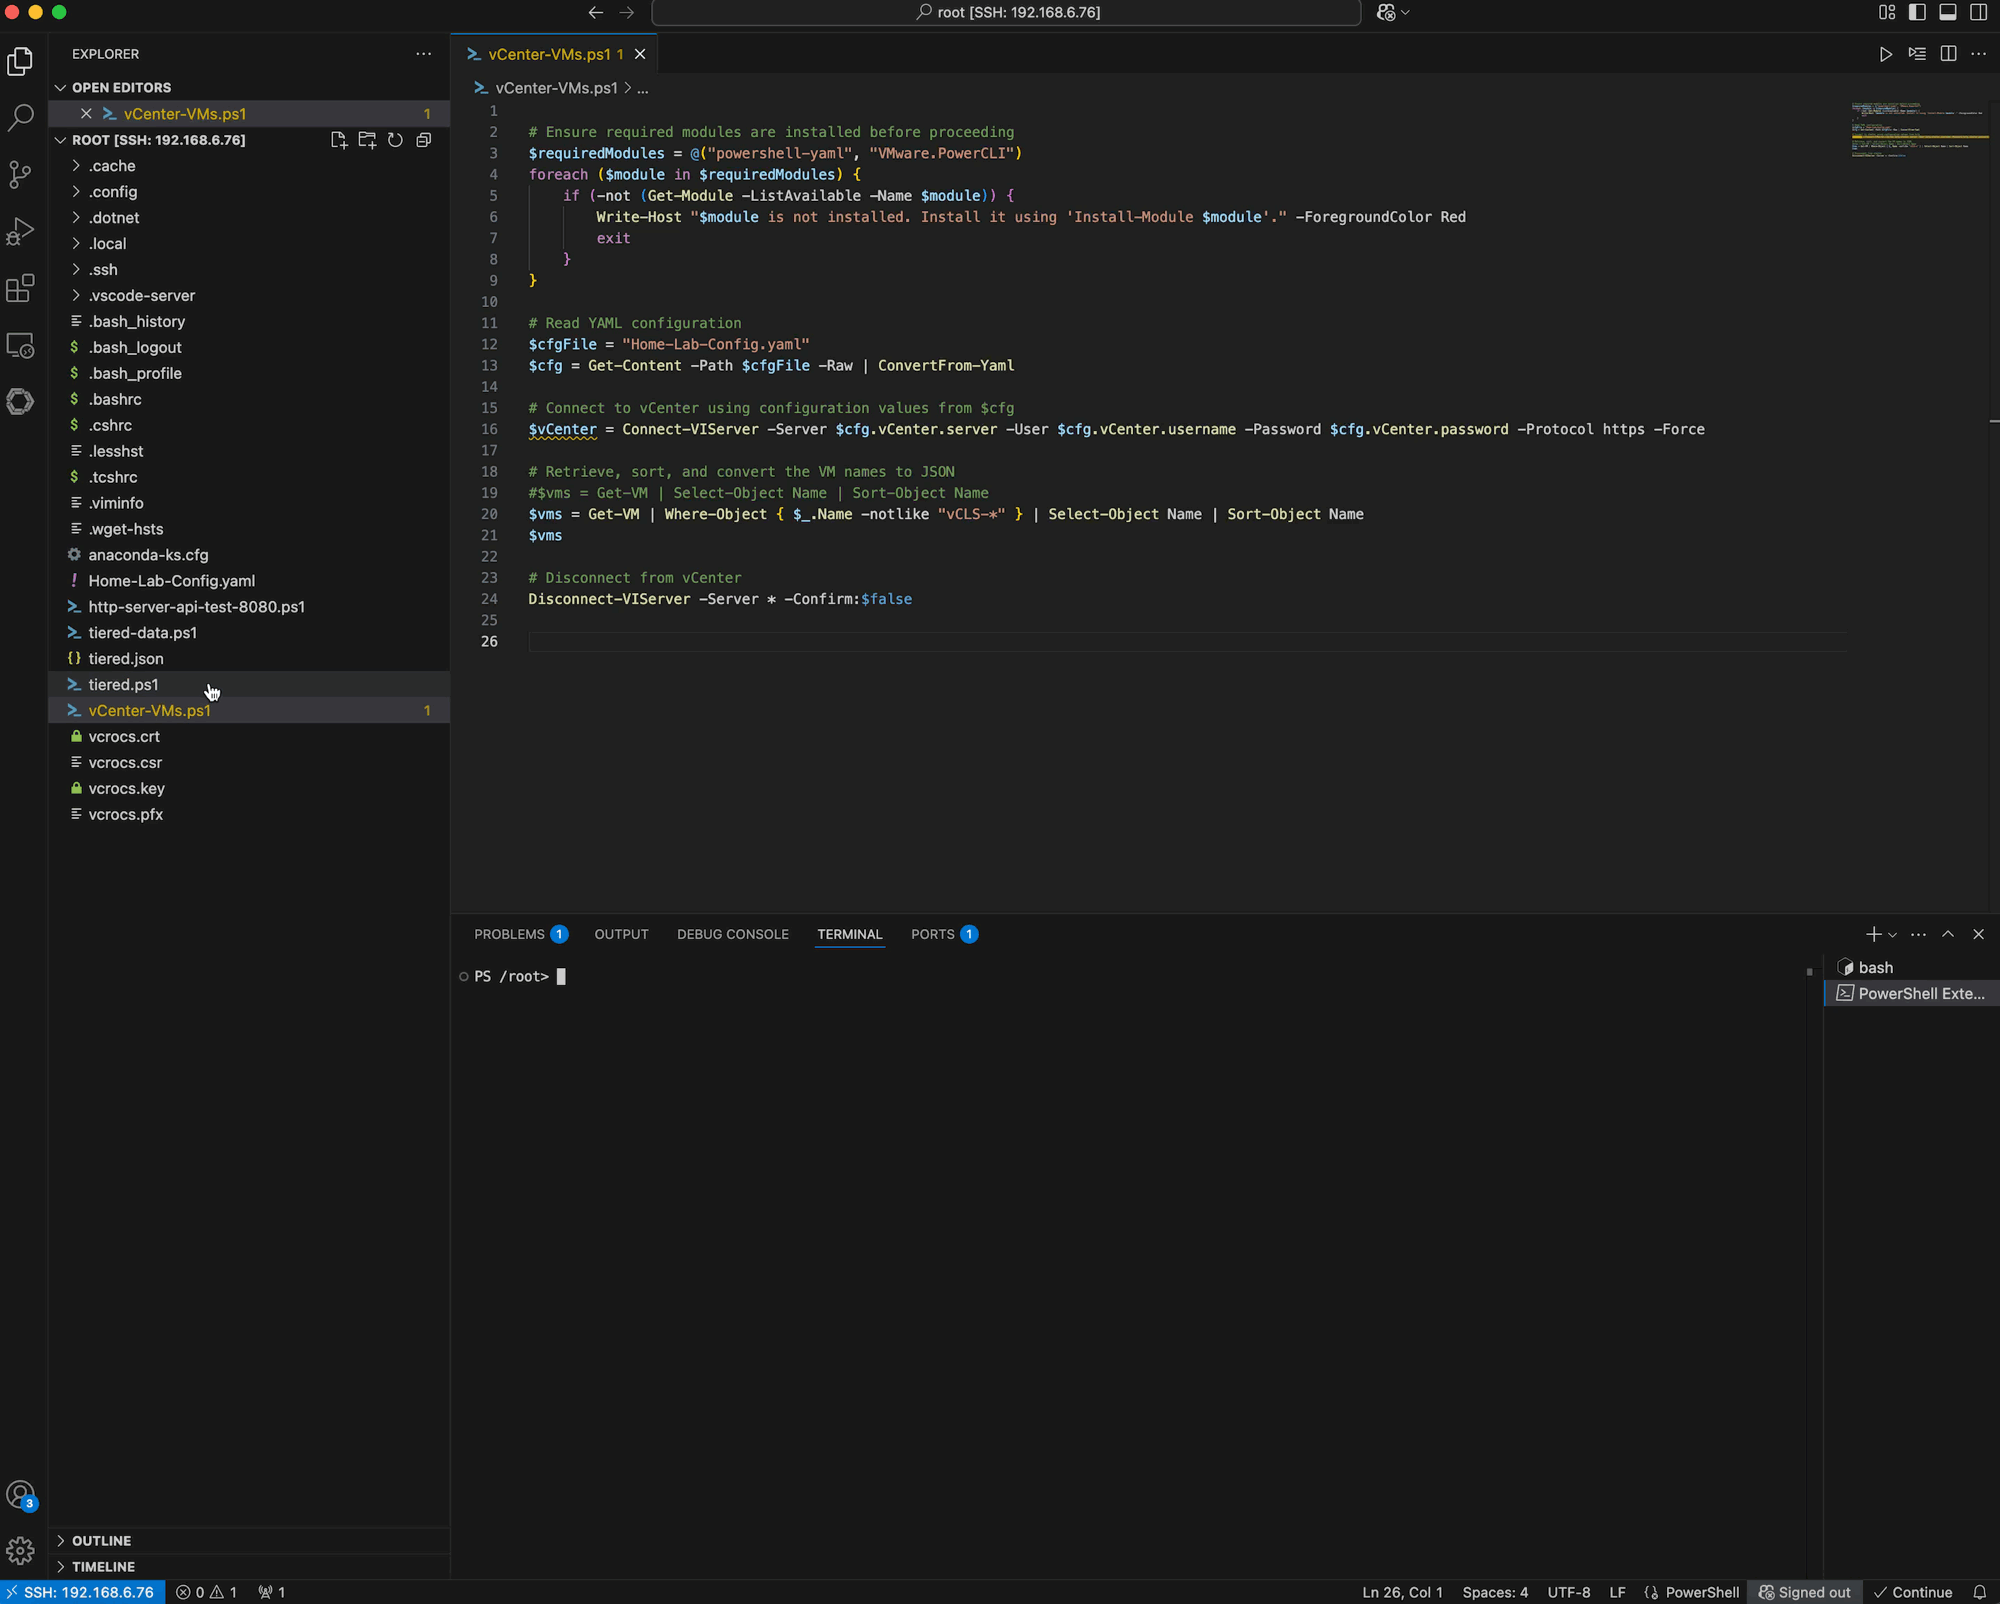
Task: Toggle bottom panel visibility
Action: (1948, 12)
